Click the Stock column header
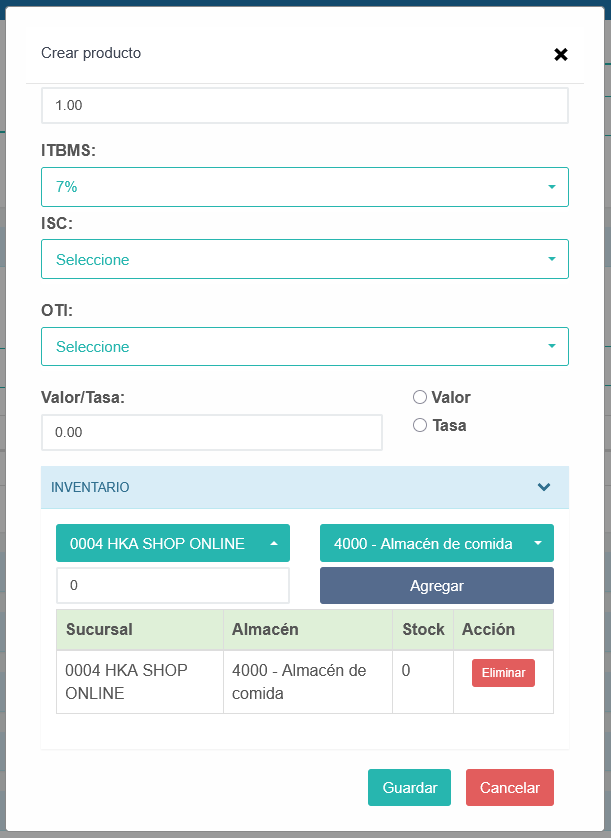611x838 pixels. (422, 630)
